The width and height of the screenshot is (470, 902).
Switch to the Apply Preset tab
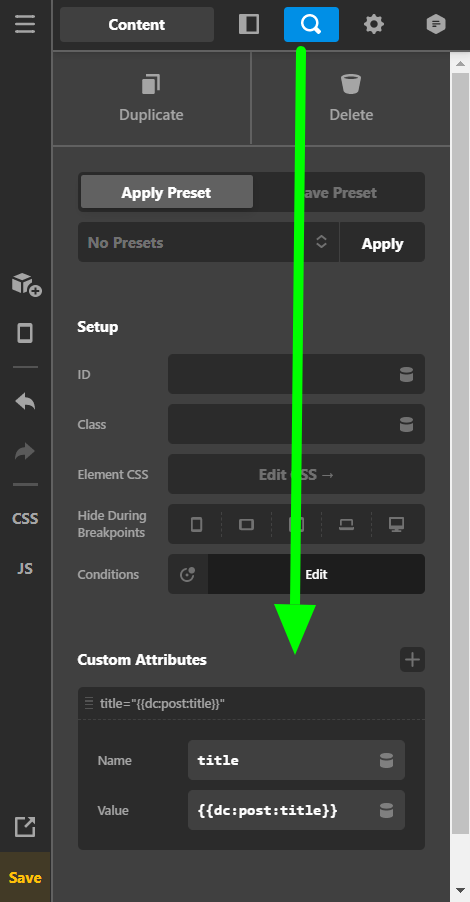(167, 192)
